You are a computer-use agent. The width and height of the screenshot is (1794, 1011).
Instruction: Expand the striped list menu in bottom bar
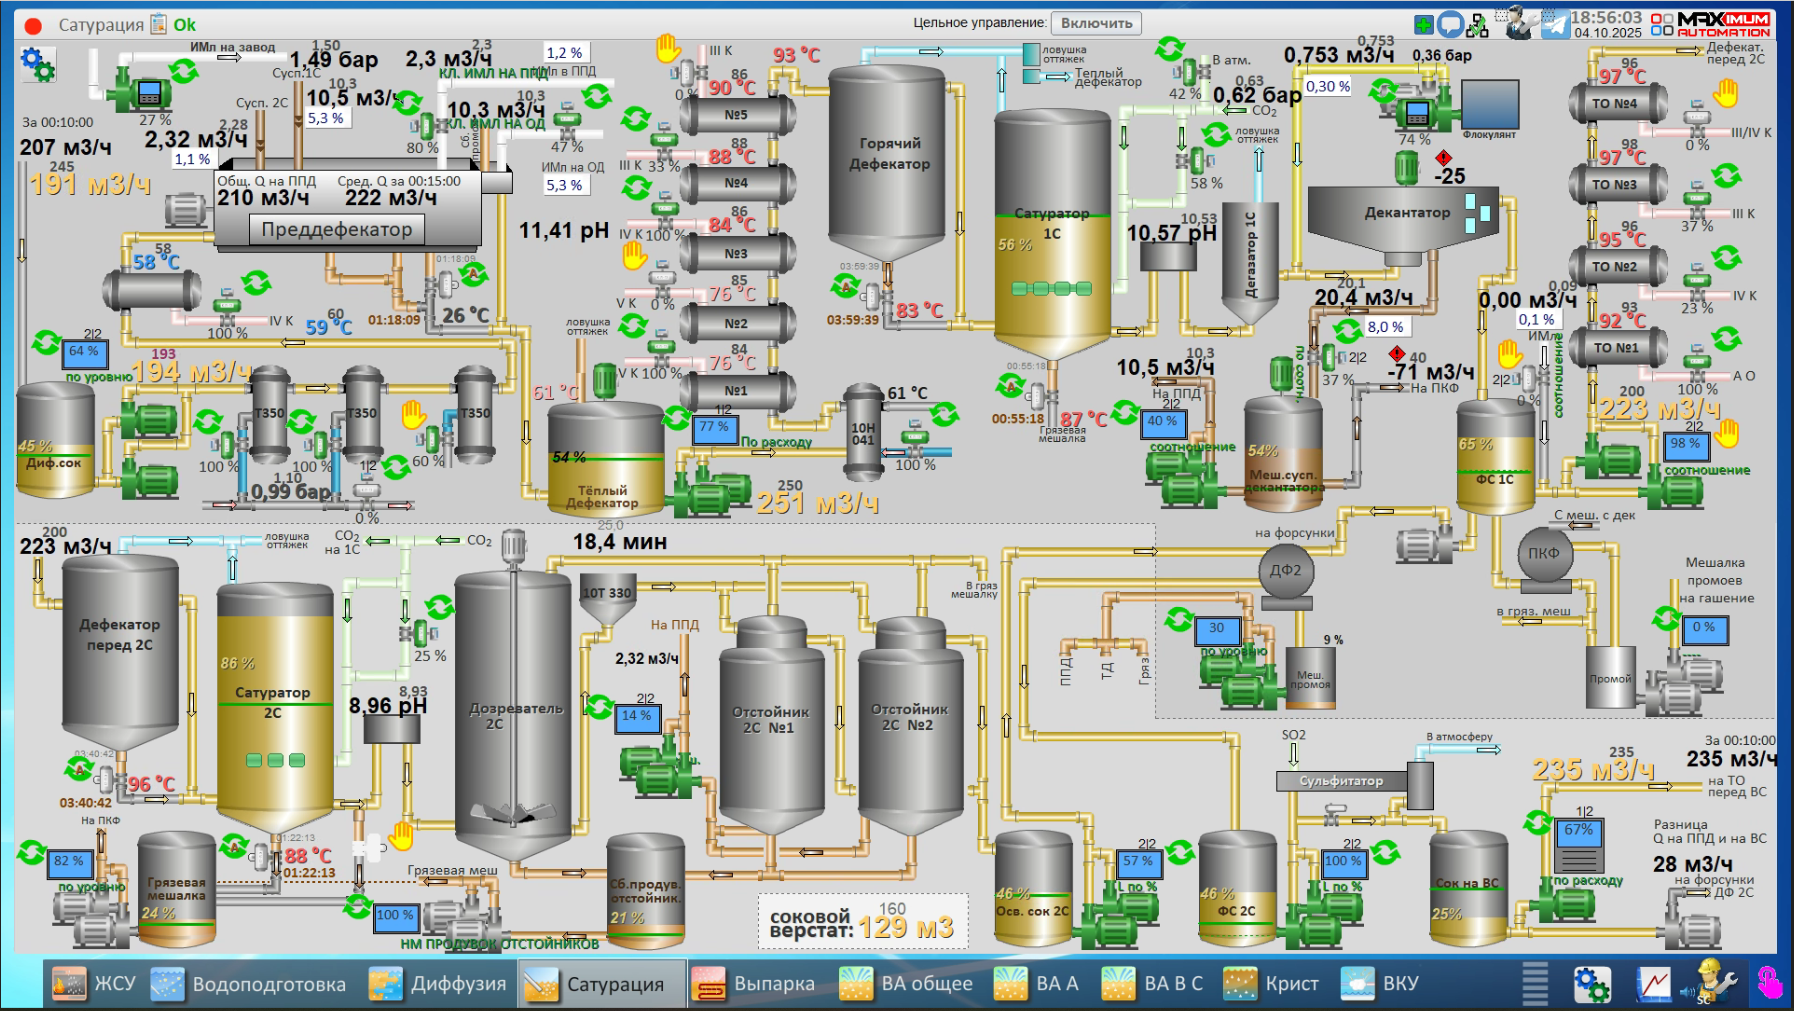(x=1535, y=983)
